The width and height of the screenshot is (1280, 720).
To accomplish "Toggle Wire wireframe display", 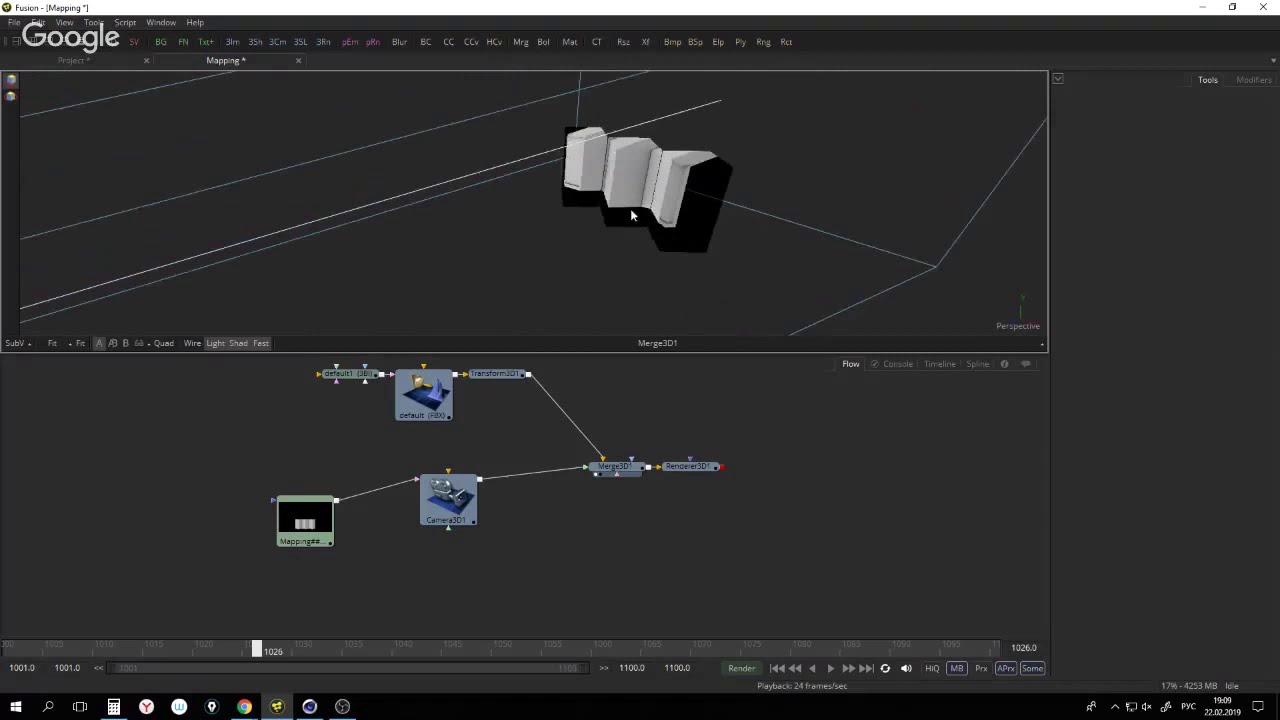I will pos(192,343).
